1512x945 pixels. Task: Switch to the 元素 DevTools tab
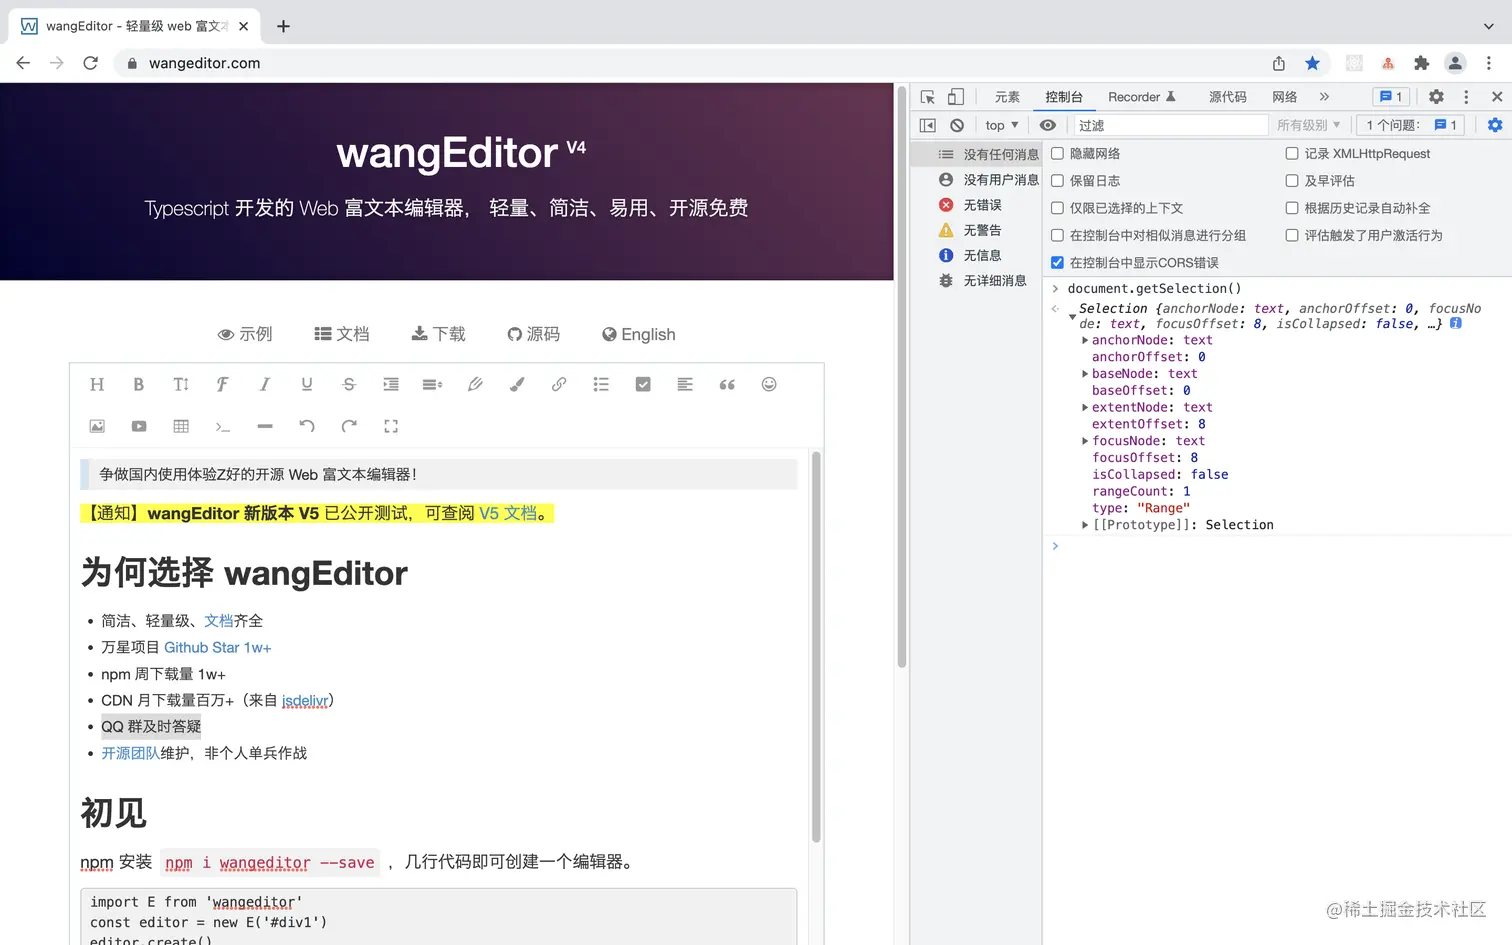(1007, 97)
